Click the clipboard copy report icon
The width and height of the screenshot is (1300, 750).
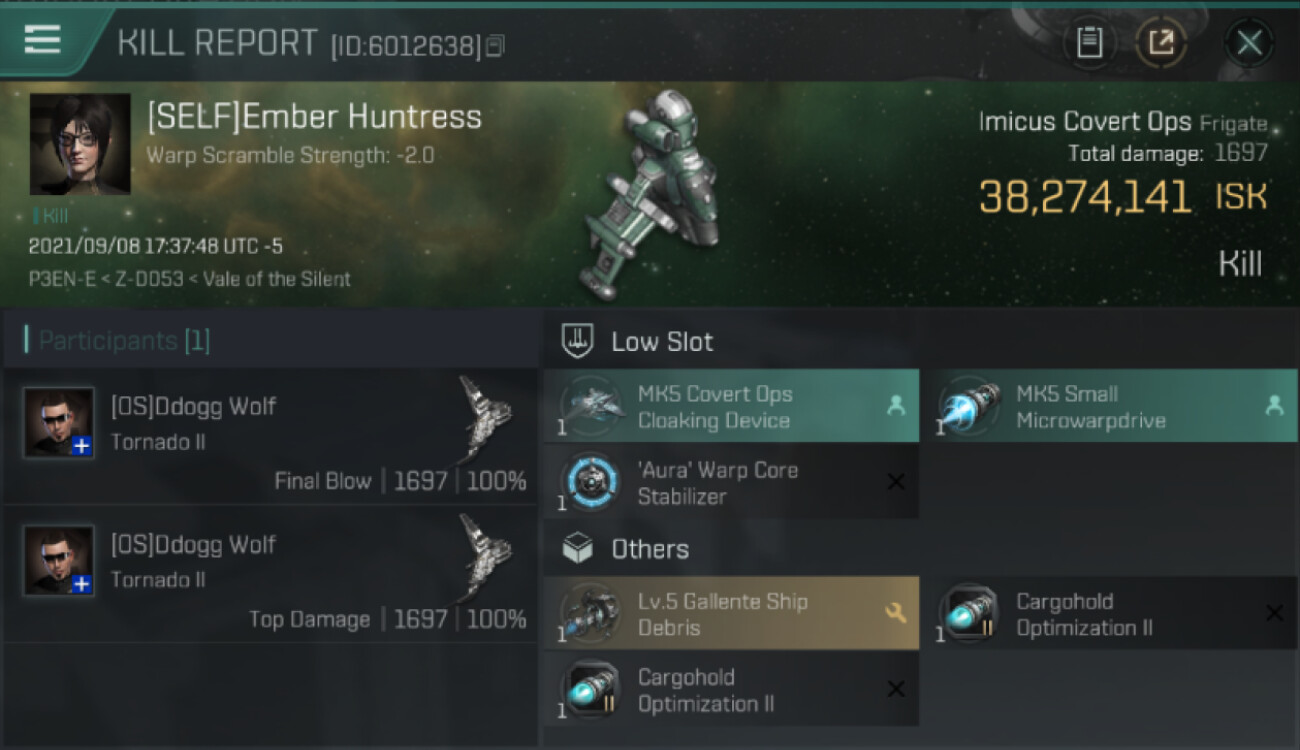1089,43
